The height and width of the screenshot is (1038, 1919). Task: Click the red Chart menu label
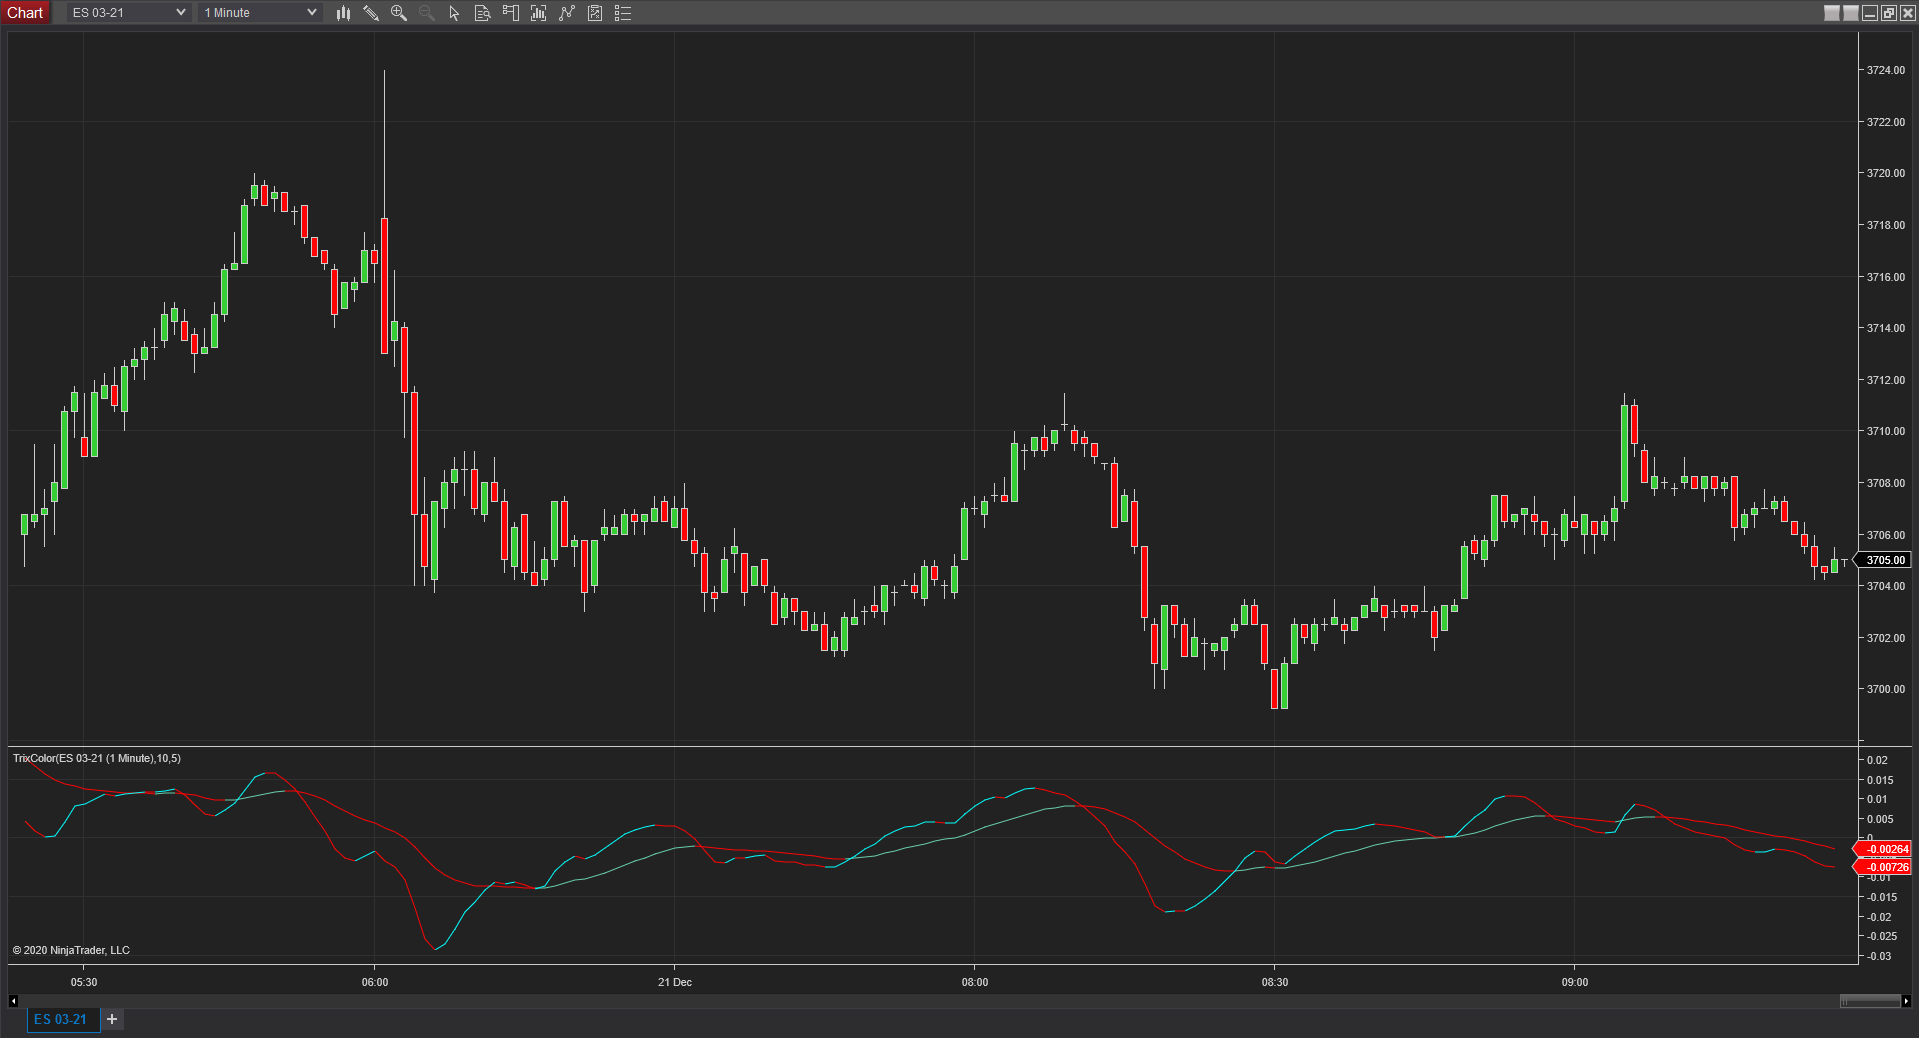tap(25, 13)
